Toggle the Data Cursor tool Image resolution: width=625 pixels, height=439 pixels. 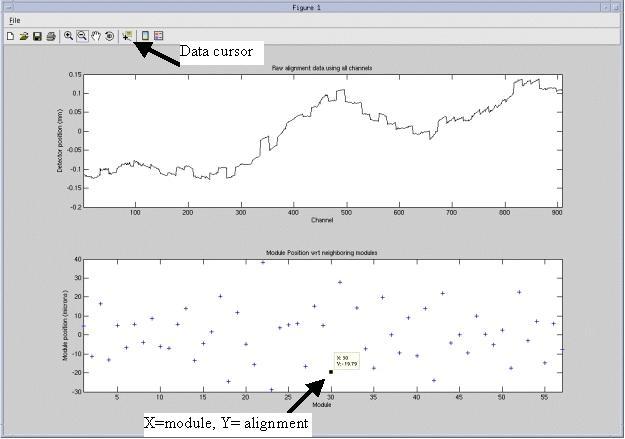pos(127,36)
